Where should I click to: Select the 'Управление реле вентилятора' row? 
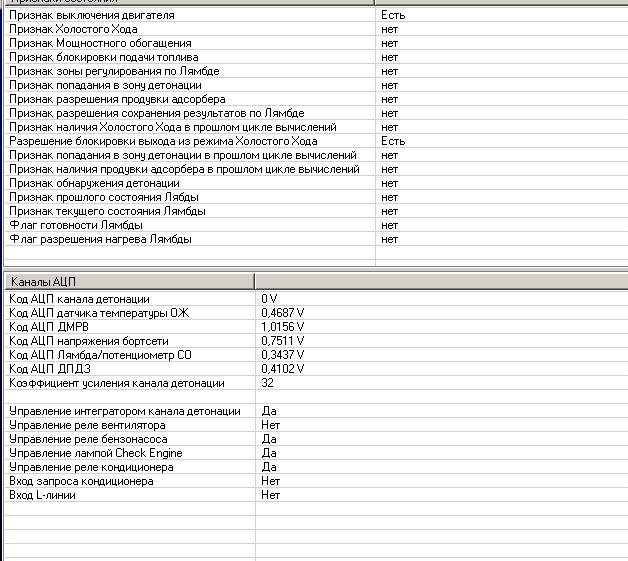pos(87,425)
